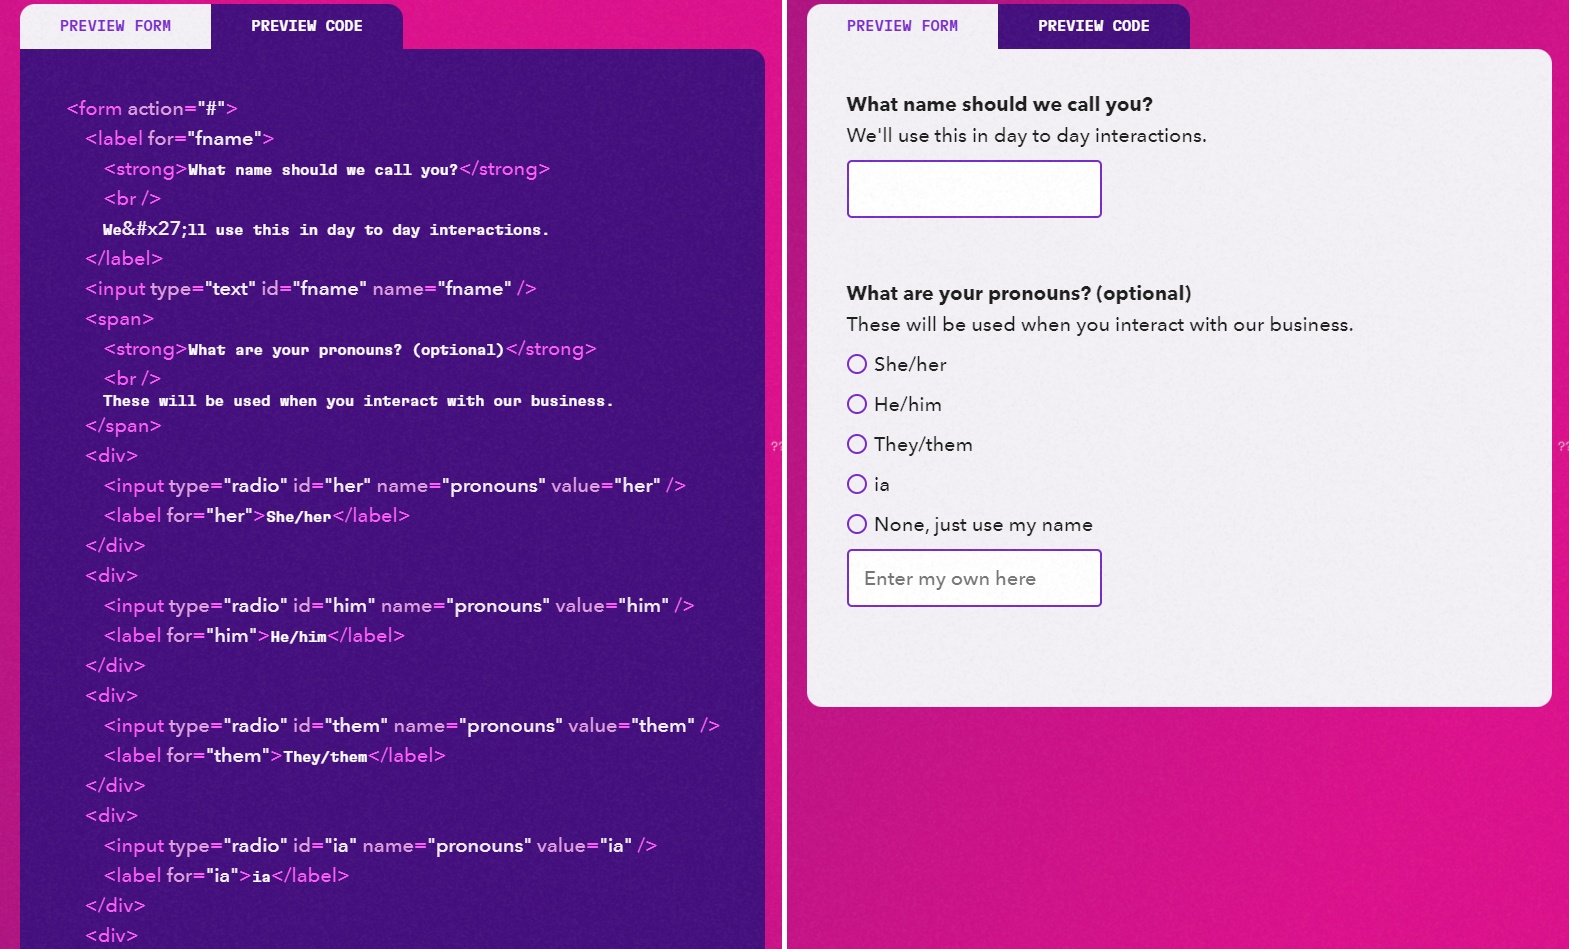Viewport: 1569px width, 949px height.
Task: Click code line for radio input id 'ia'
Action: pos(380,846)
